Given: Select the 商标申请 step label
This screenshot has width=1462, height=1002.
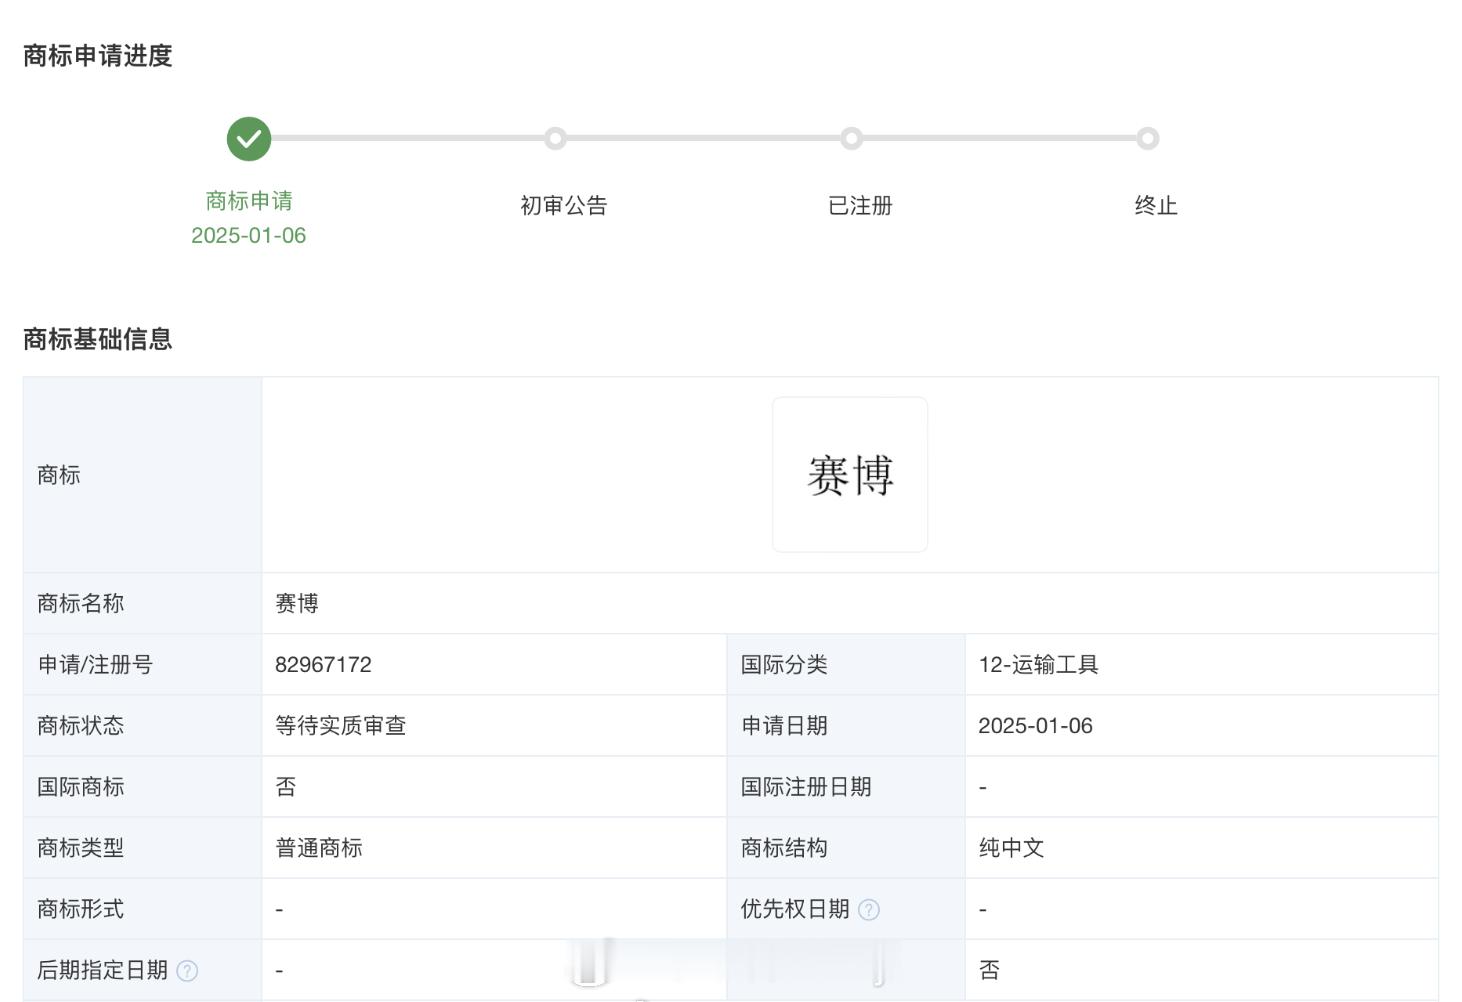Looking at the screenshot, I should coord(249,201).
